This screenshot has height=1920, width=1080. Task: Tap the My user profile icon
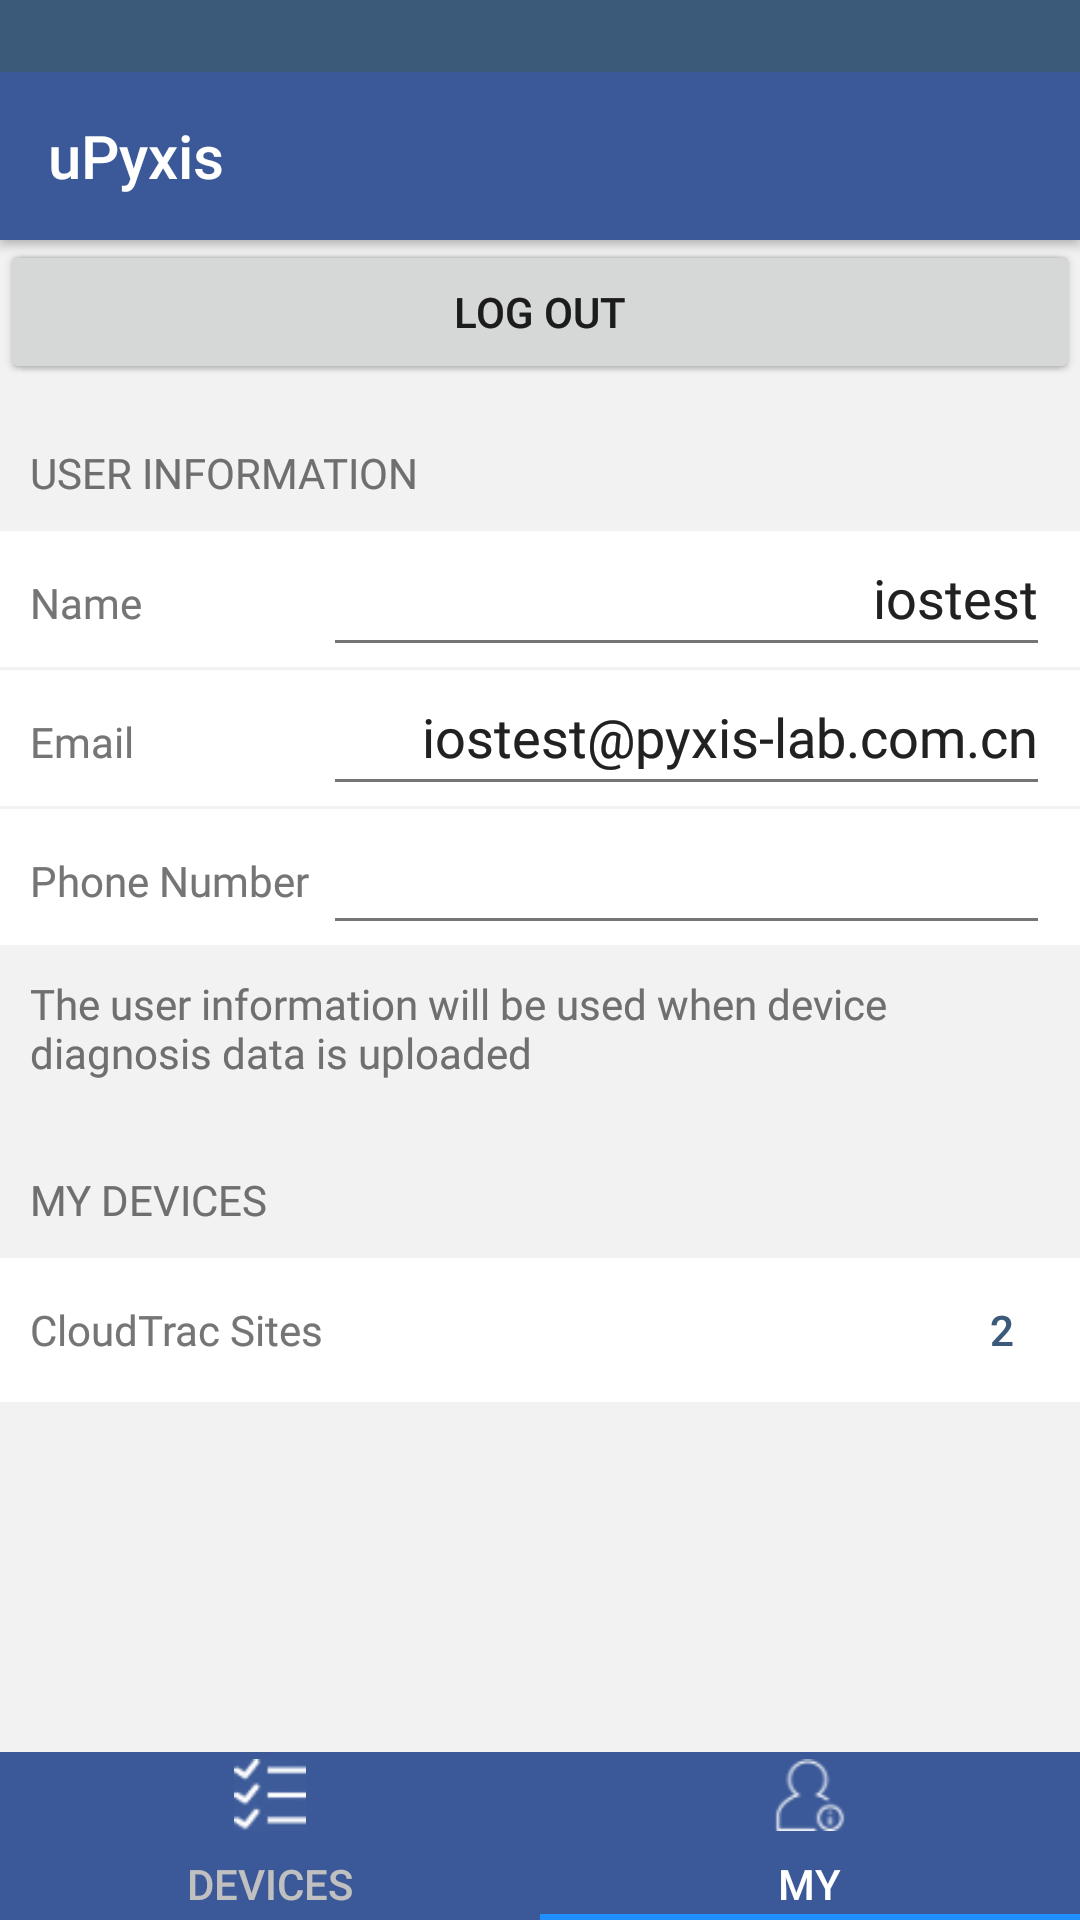point(809,1796)
